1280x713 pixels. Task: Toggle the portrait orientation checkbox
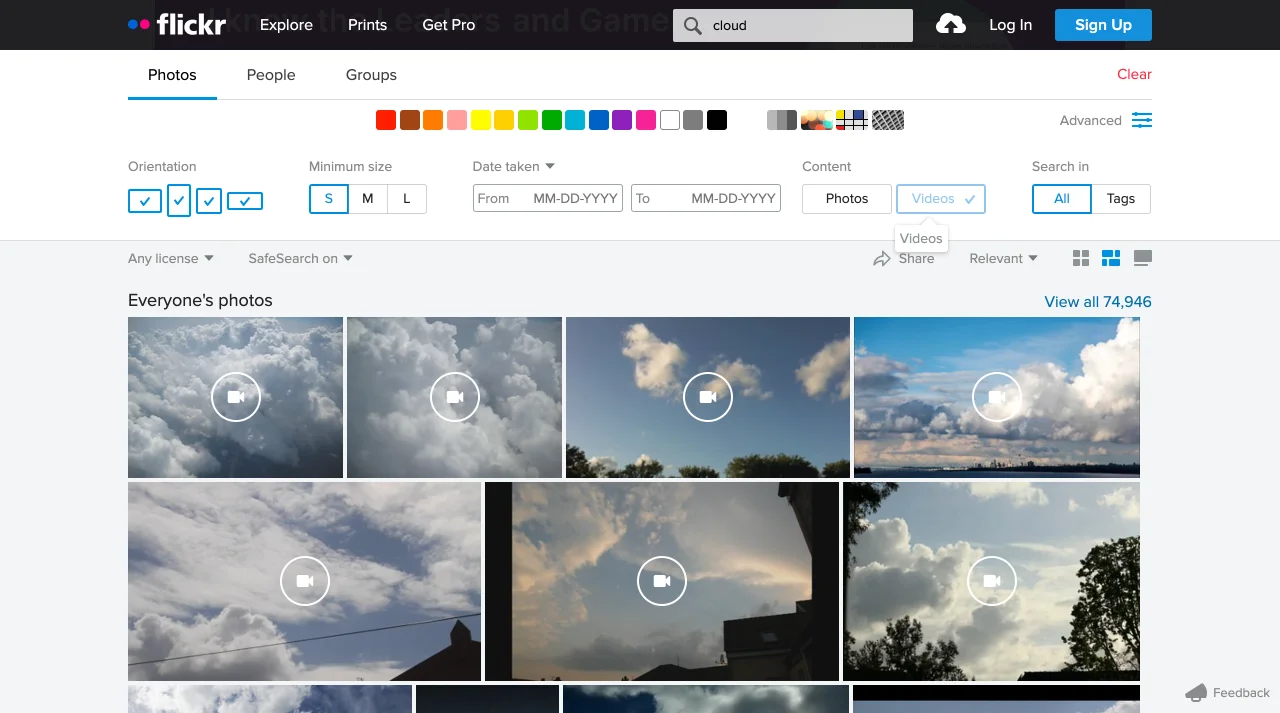pos(179,201)
